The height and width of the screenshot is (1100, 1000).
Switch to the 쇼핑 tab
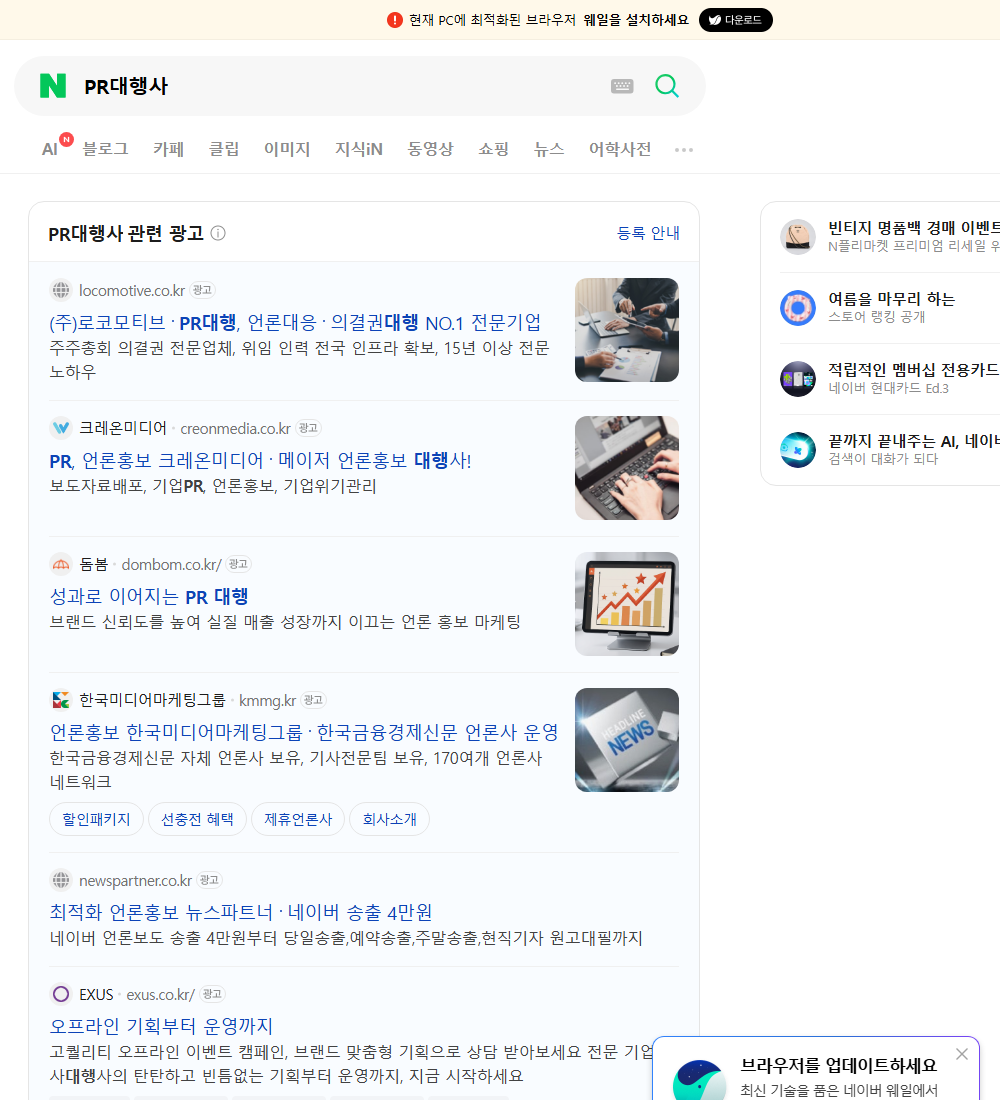pyautogui.click(x=493, y=149)
